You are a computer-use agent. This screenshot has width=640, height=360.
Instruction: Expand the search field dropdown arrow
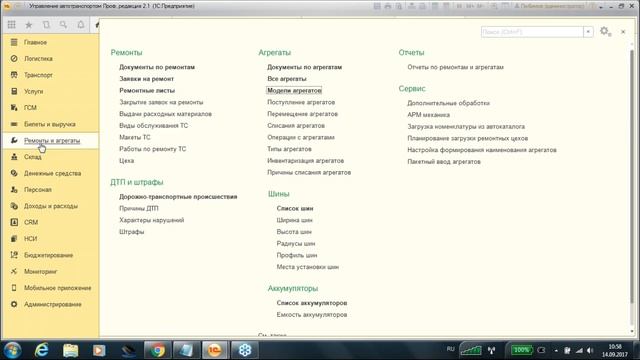[x=588, y=32]
